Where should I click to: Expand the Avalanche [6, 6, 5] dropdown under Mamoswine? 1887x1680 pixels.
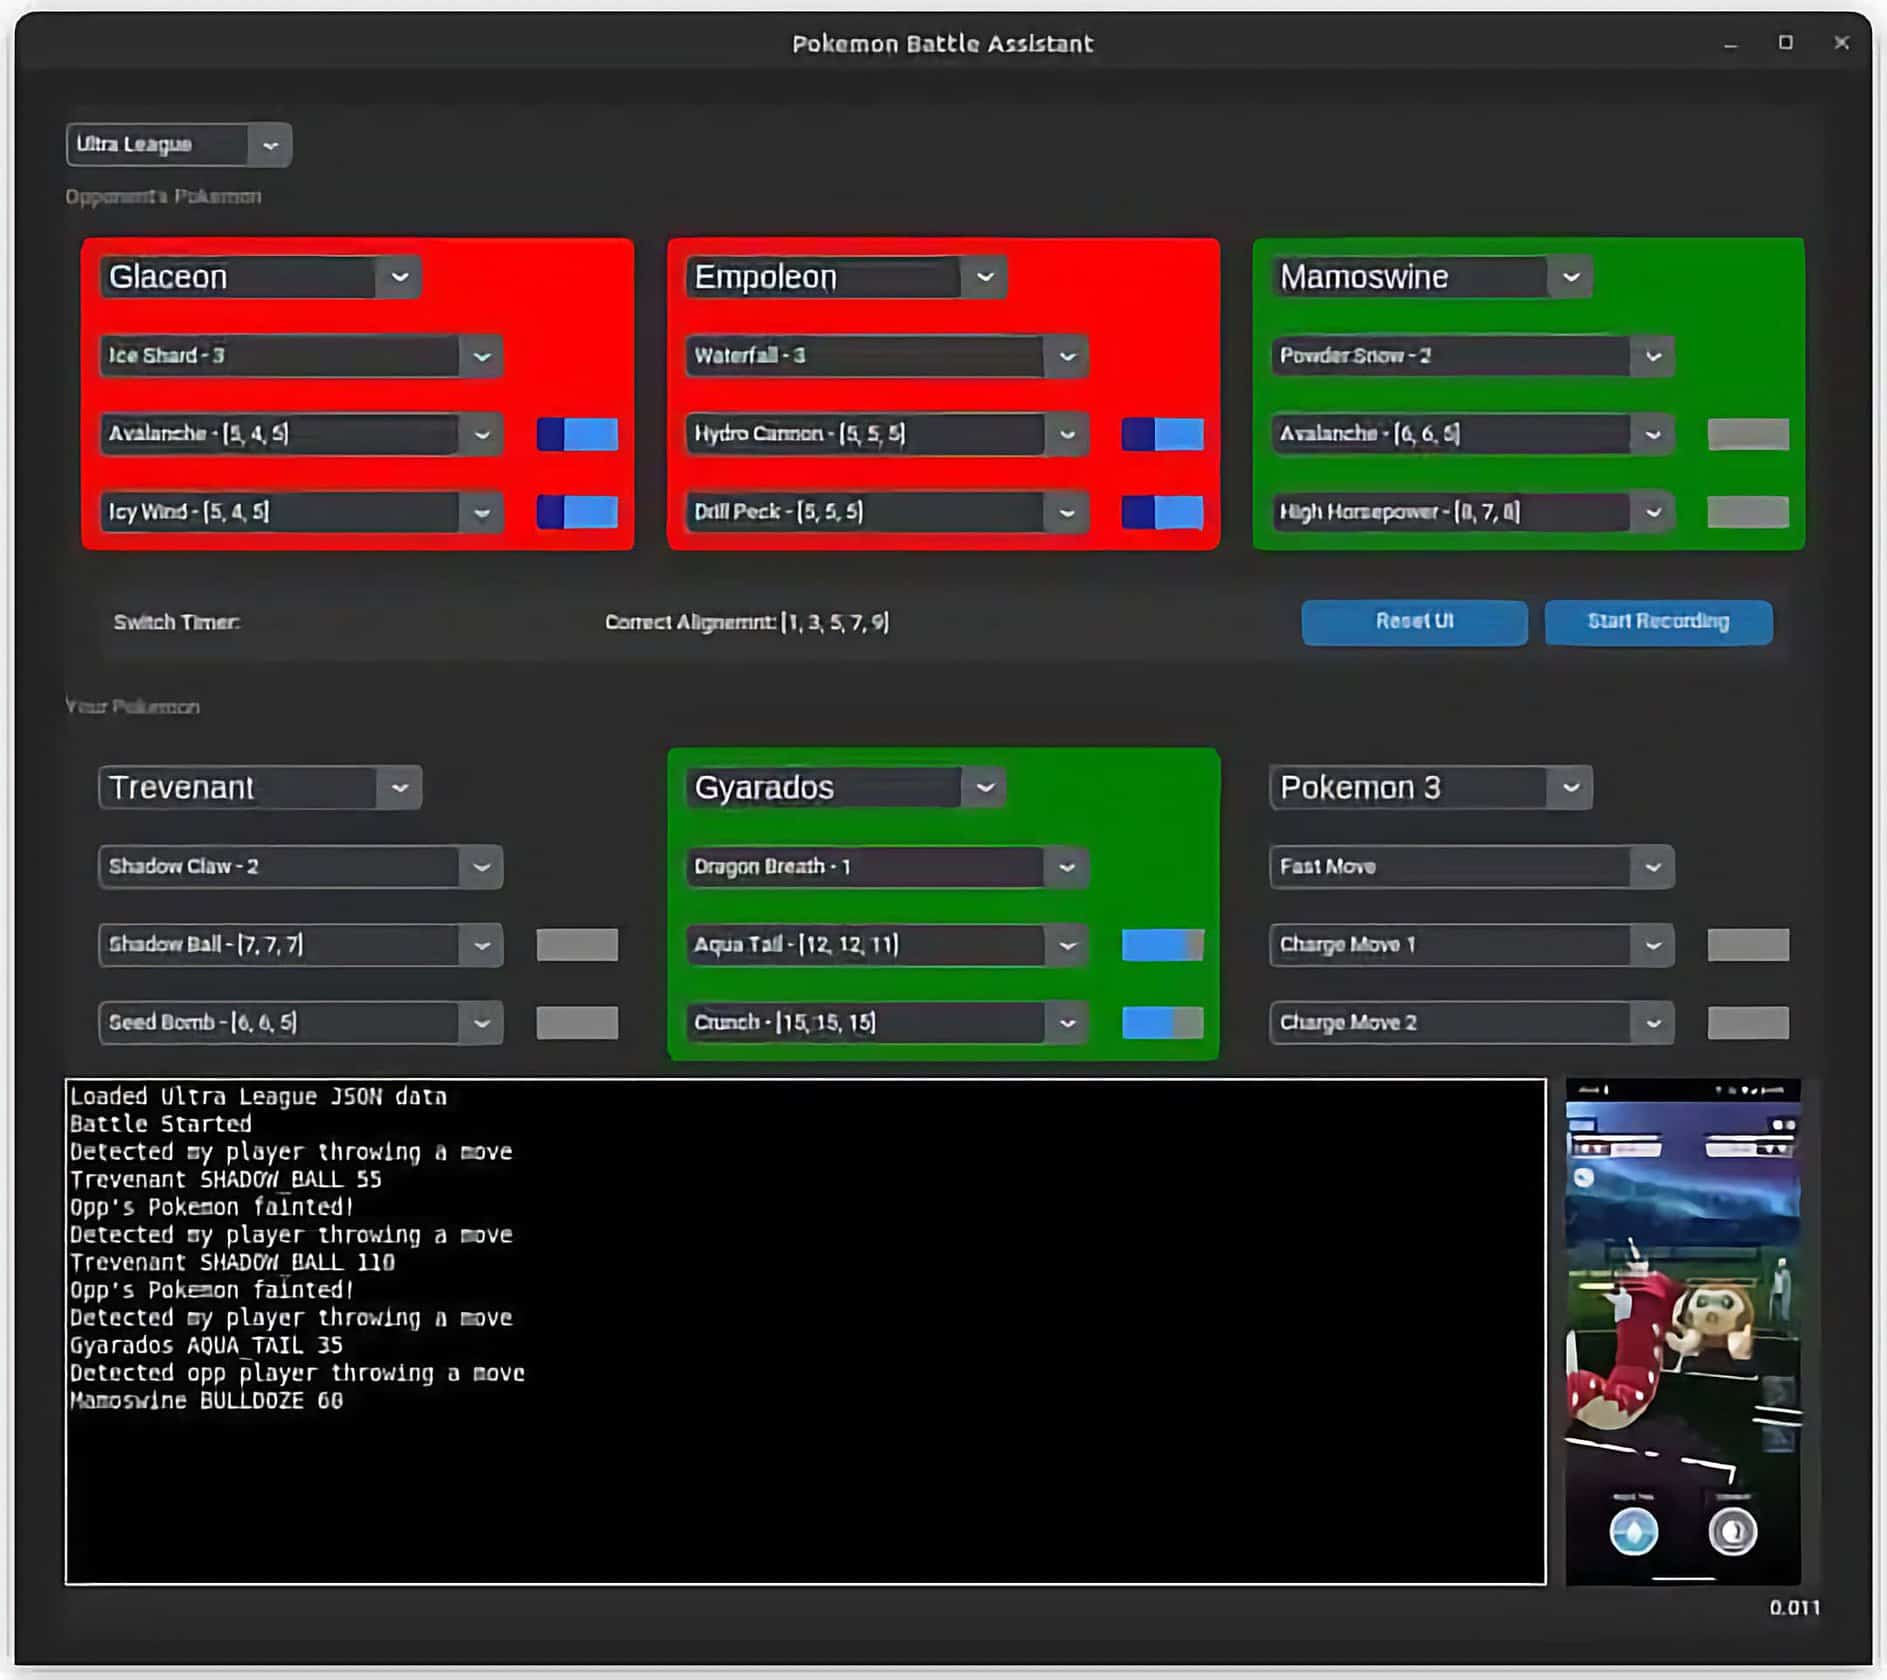click(1472, 434)
